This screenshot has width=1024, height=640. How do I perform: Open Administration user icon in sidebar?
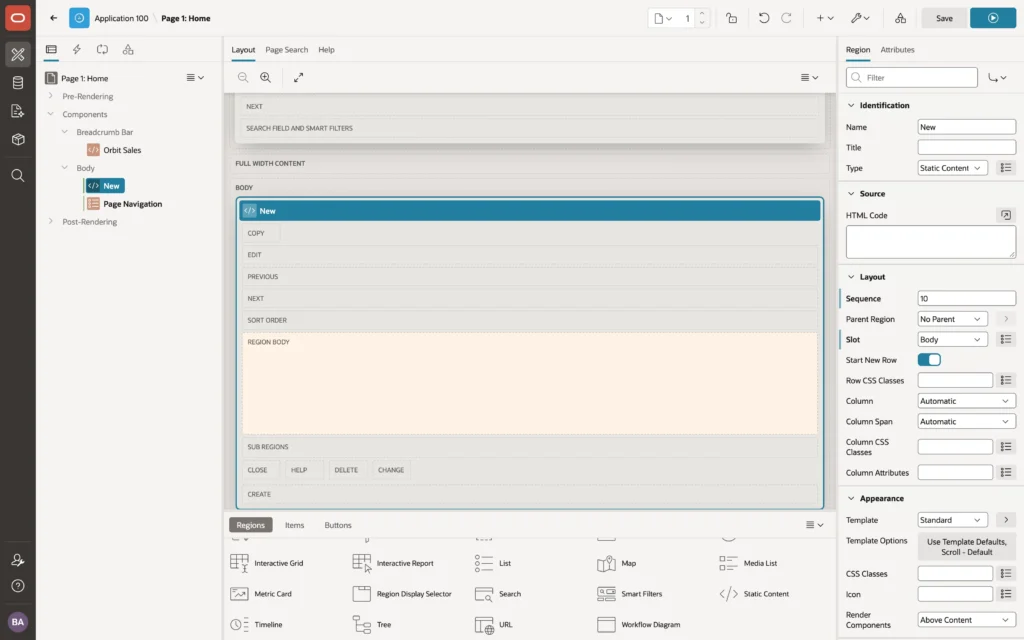pyautogui.click(x=18, y=560)
